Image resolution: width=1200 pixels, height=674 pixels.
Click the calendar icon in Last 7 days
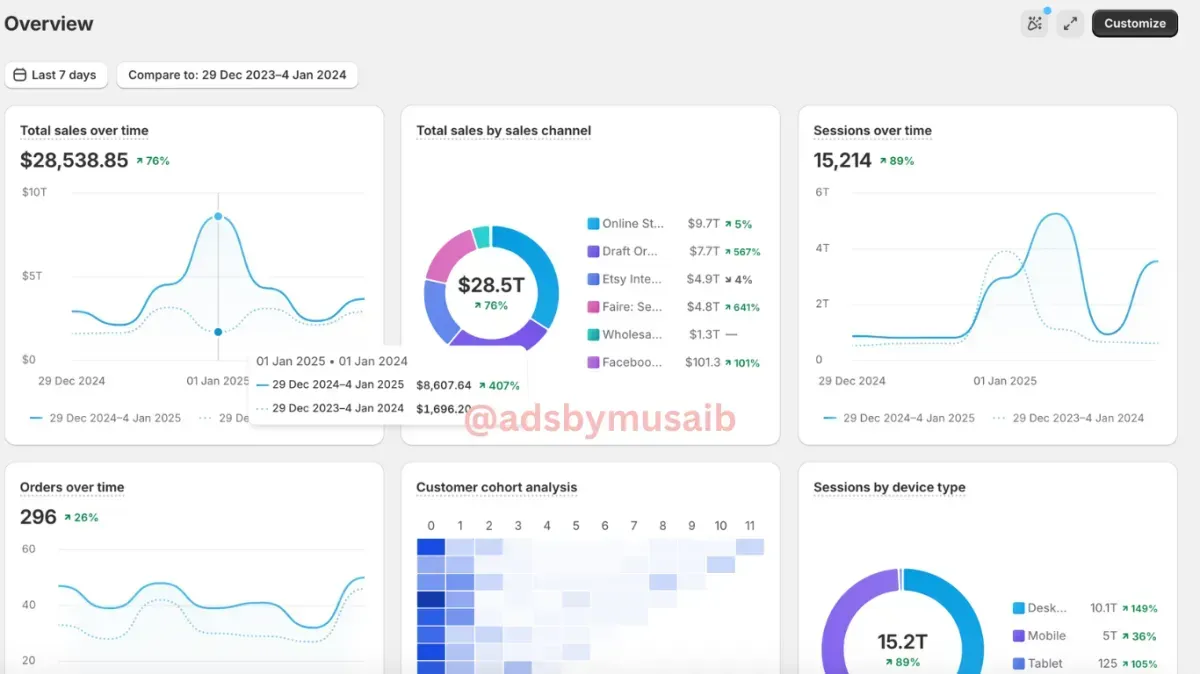[20, 75]
